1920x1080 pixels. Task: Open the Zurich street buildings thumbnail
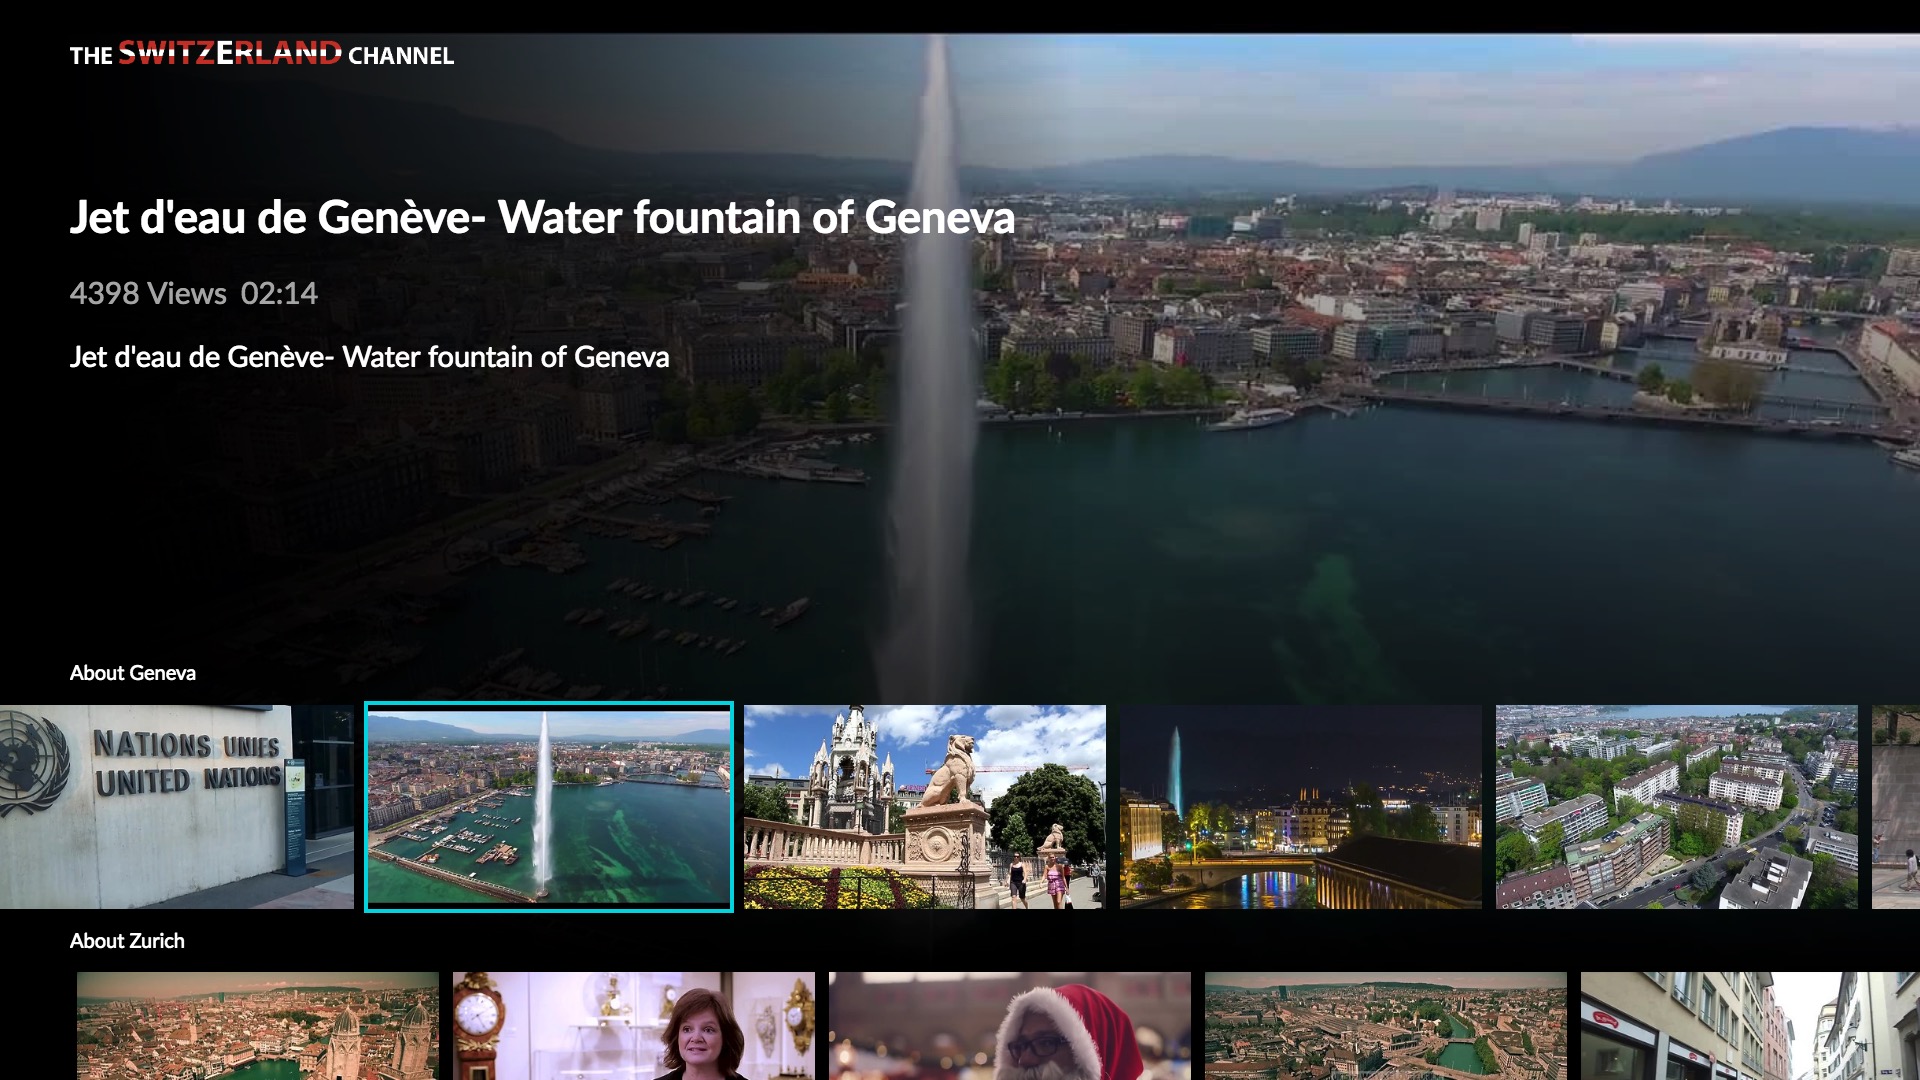[x=1750, y=1024]
